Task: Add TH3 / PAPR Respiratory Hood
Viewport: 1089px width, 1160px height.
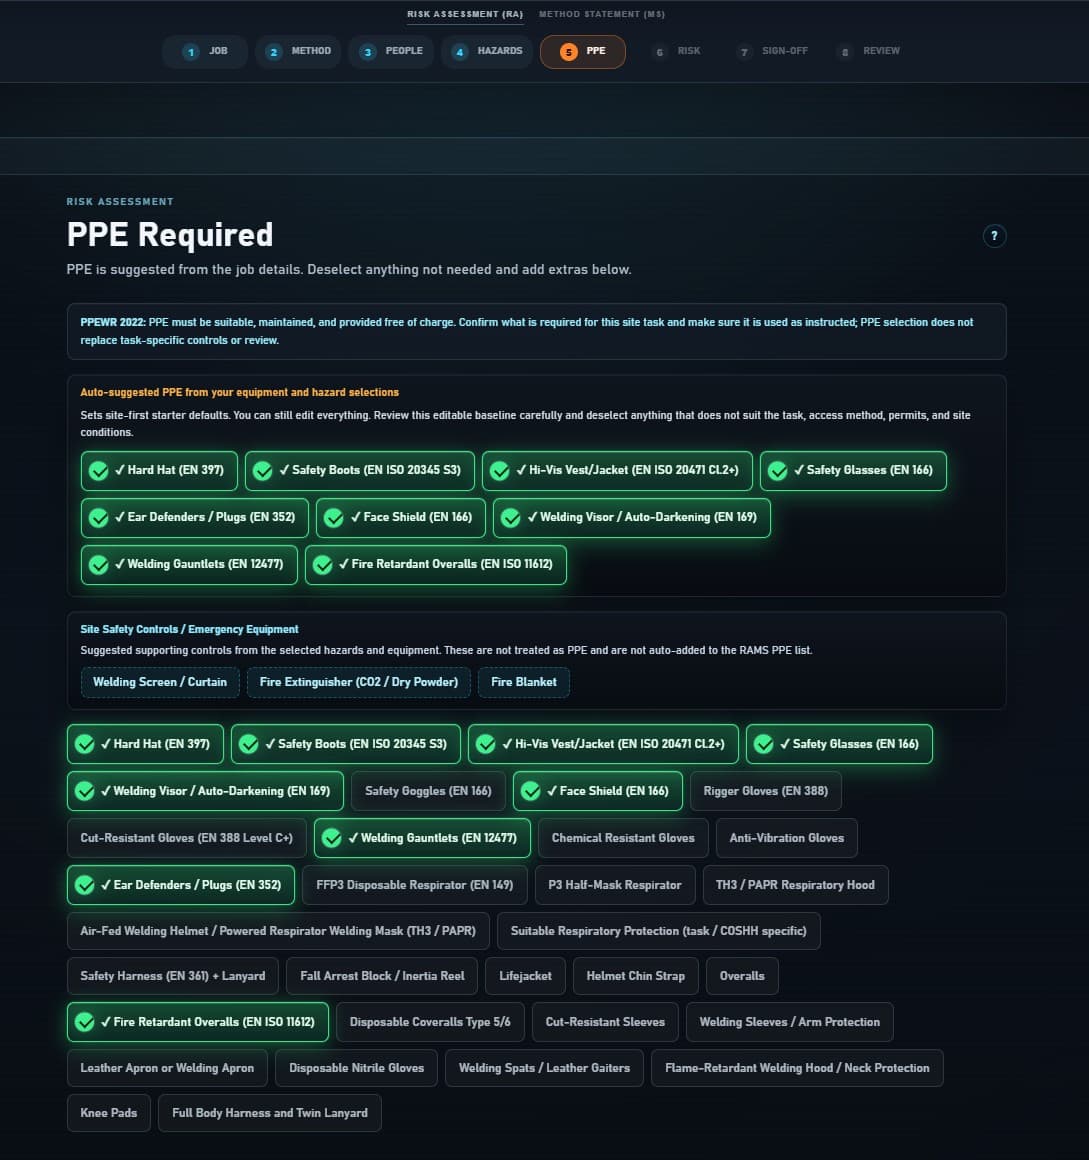Action: coord(795,886)
